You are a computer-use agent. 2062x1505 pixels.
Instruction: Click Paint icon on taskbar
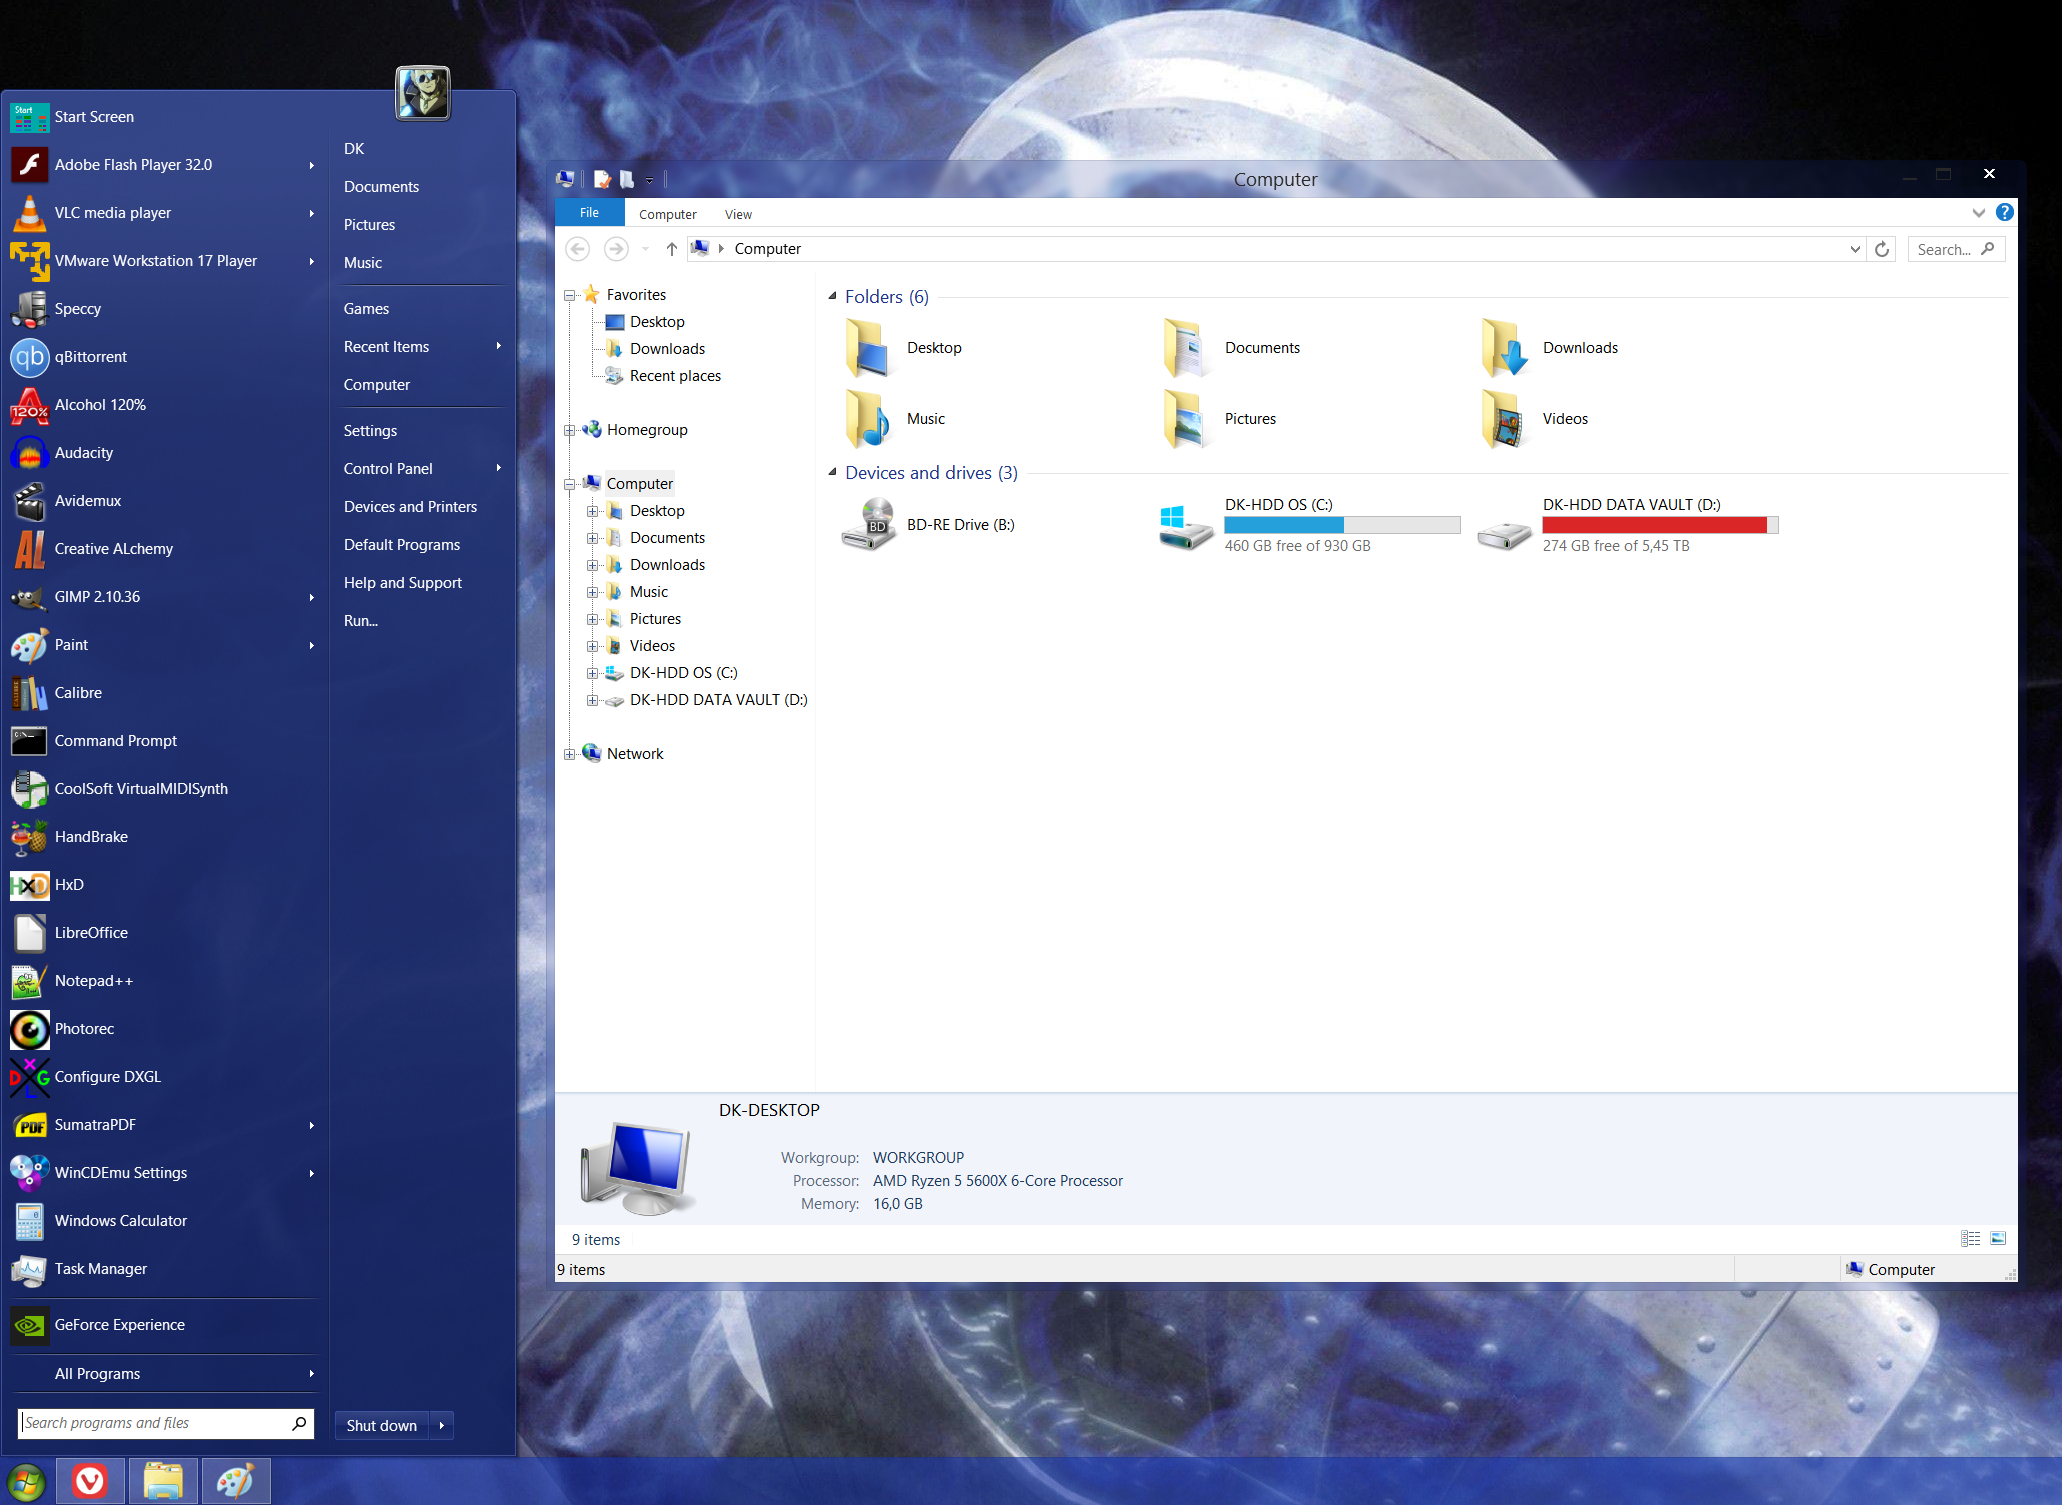(x=236, y=1480)
